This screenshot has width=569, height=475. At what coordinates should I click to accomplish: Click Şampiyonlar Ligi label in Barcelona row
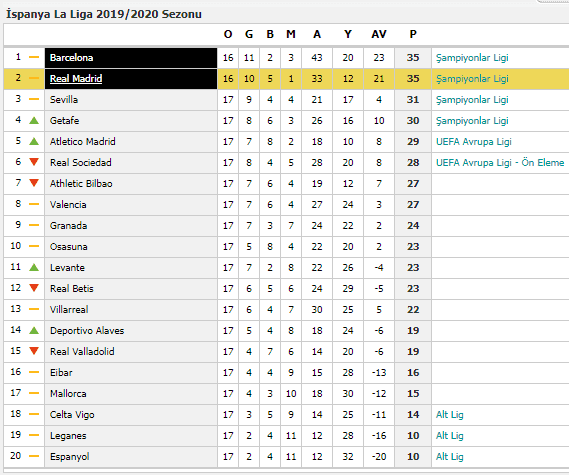(472, 58)
